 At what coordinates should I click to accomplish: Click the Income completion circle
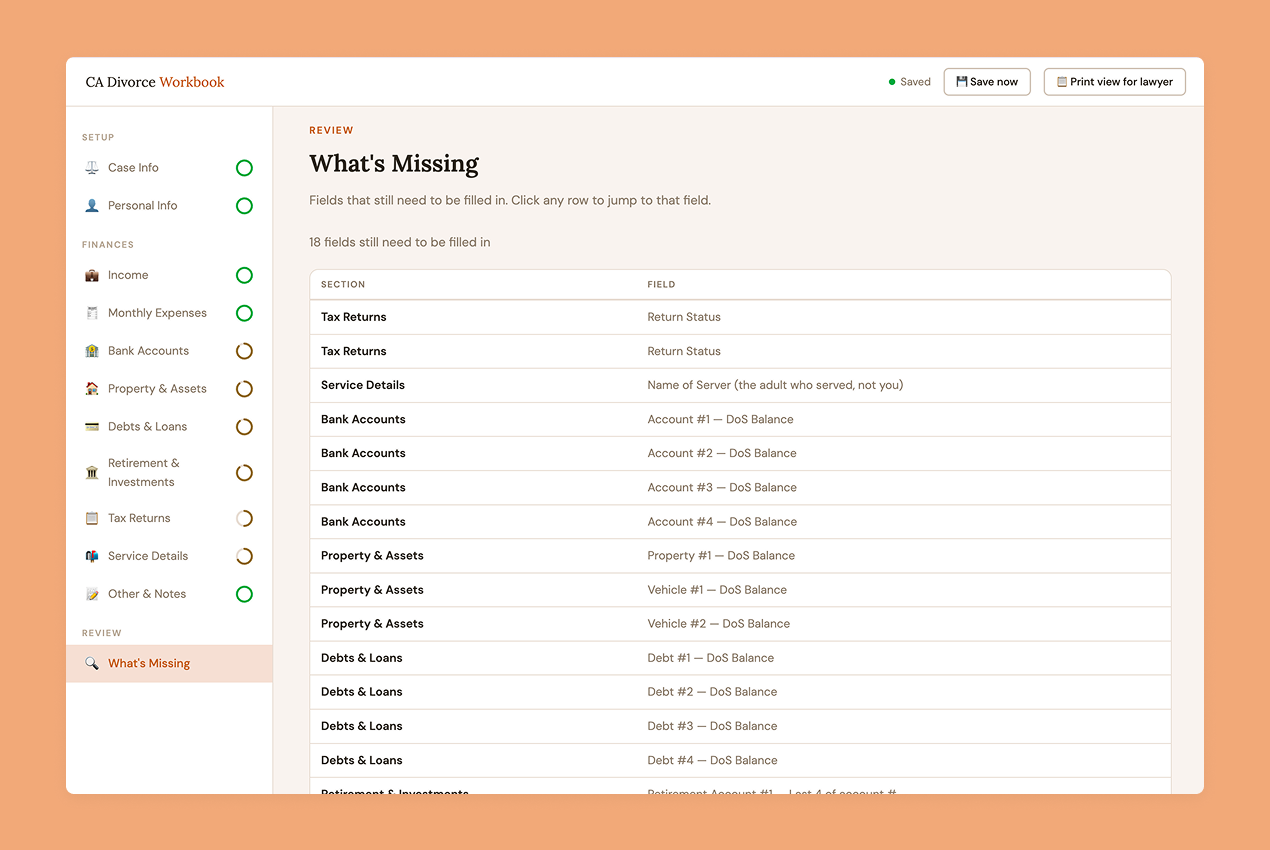pyautogui.click(x=244, y=275)
